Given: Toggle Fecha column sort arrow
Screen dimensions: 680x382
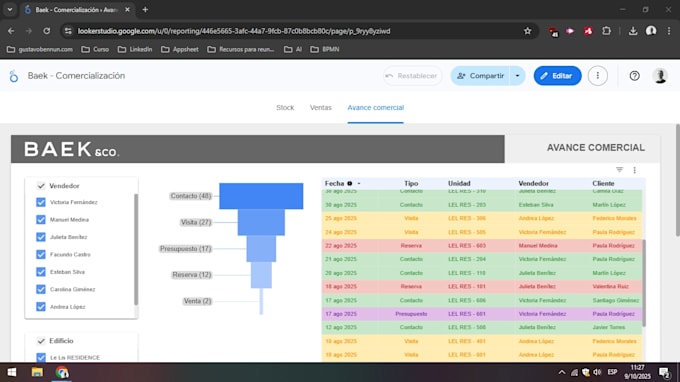Looking at the screenshot, I should pos(359,183).
